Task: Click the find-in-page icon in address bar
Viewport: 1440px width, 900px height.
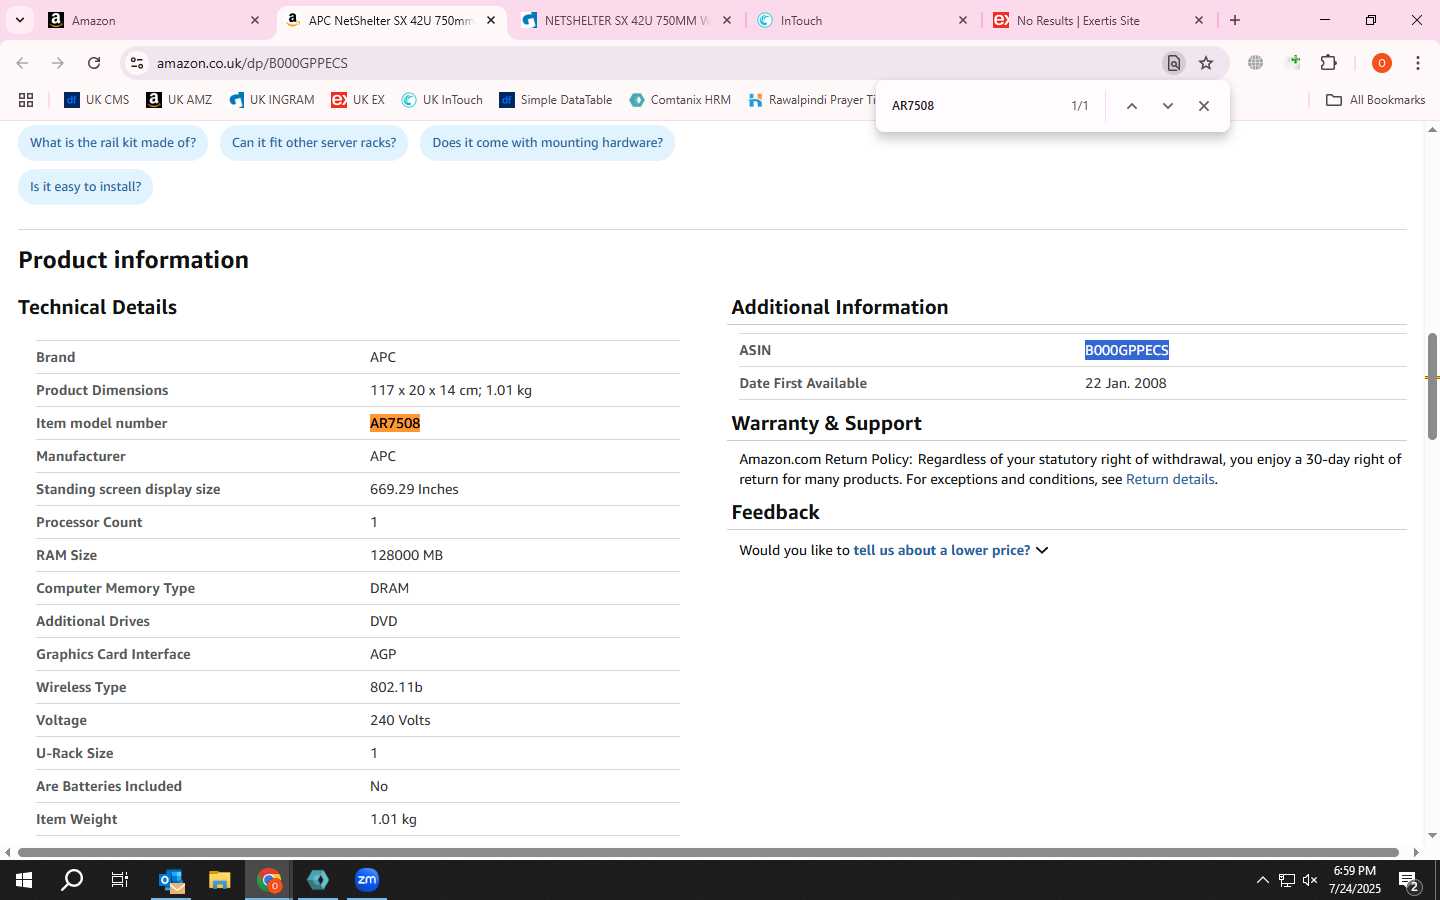Action: click(x=1174, y=63)
